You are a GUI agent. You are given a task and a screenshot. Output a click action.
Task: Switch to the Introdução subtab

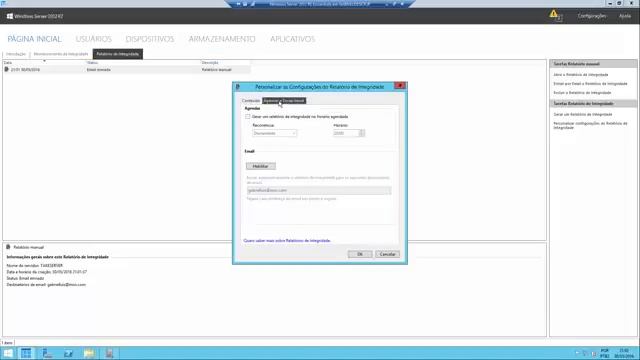point(16,54)
